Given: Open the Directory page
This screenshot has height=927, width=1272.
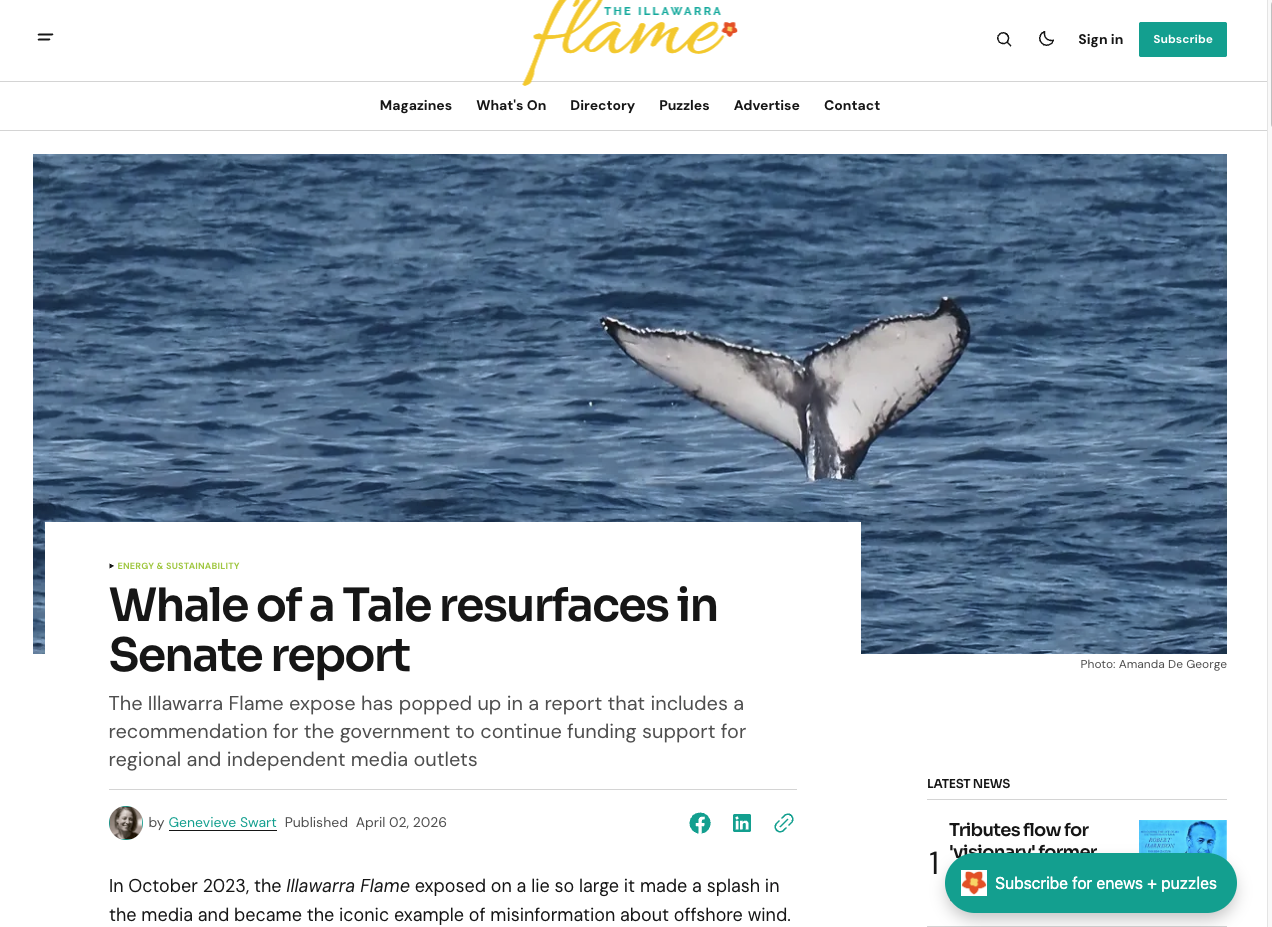Looking at the screenshot, I should coord(602,106).
